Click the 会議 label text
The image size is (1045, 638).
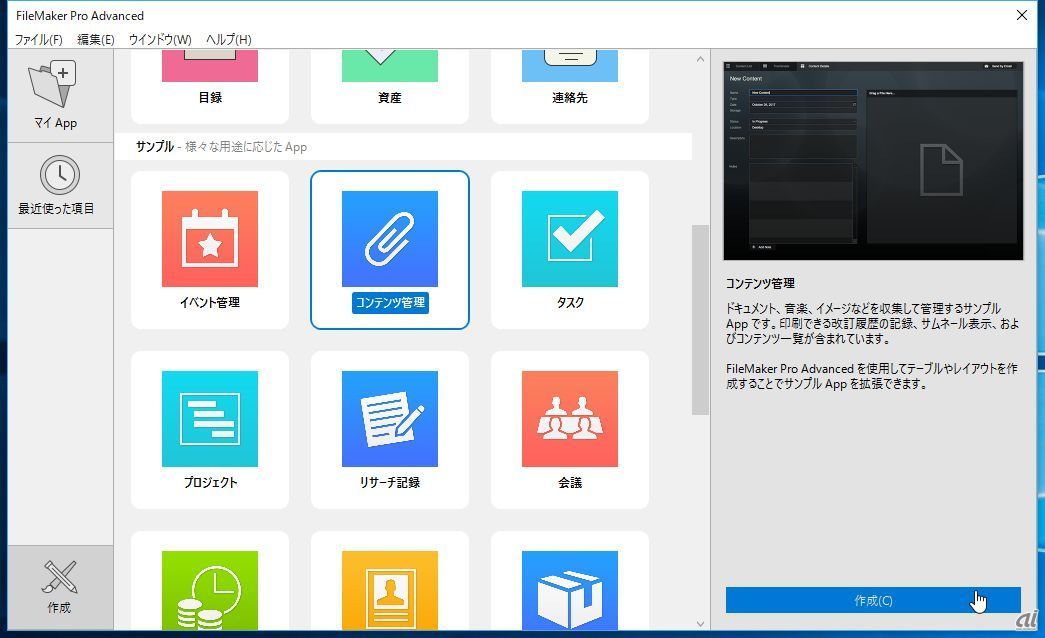point(570,483)
